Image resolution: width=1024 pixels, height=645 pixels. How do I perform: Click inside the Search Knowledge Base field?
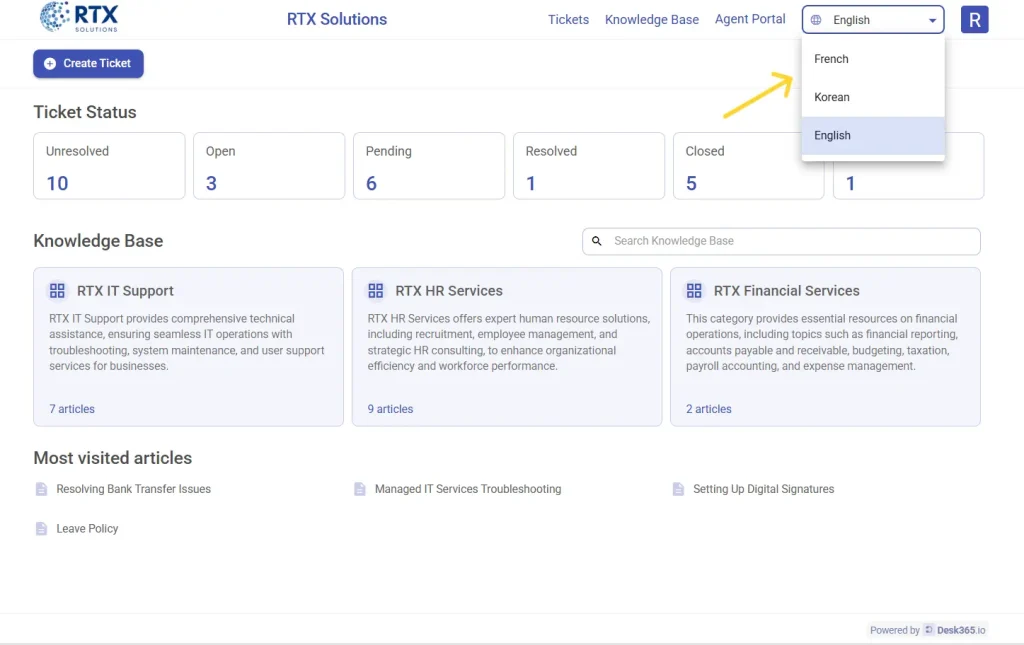pyautogui.click(x=780, y=241)
